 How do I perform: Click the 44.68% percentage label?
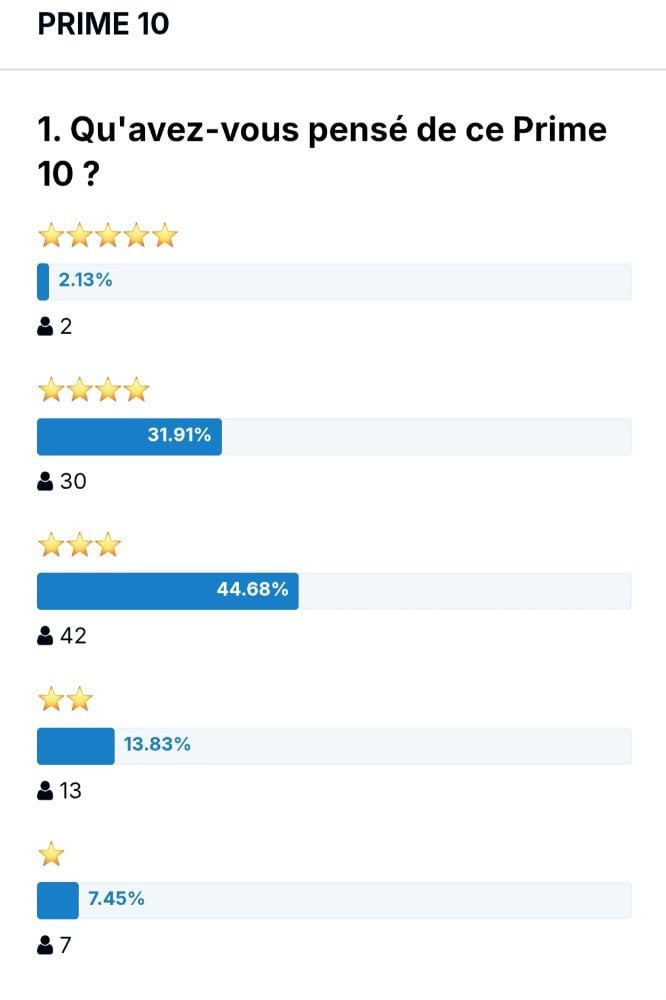pyautogui.click(x=253, y=589)
